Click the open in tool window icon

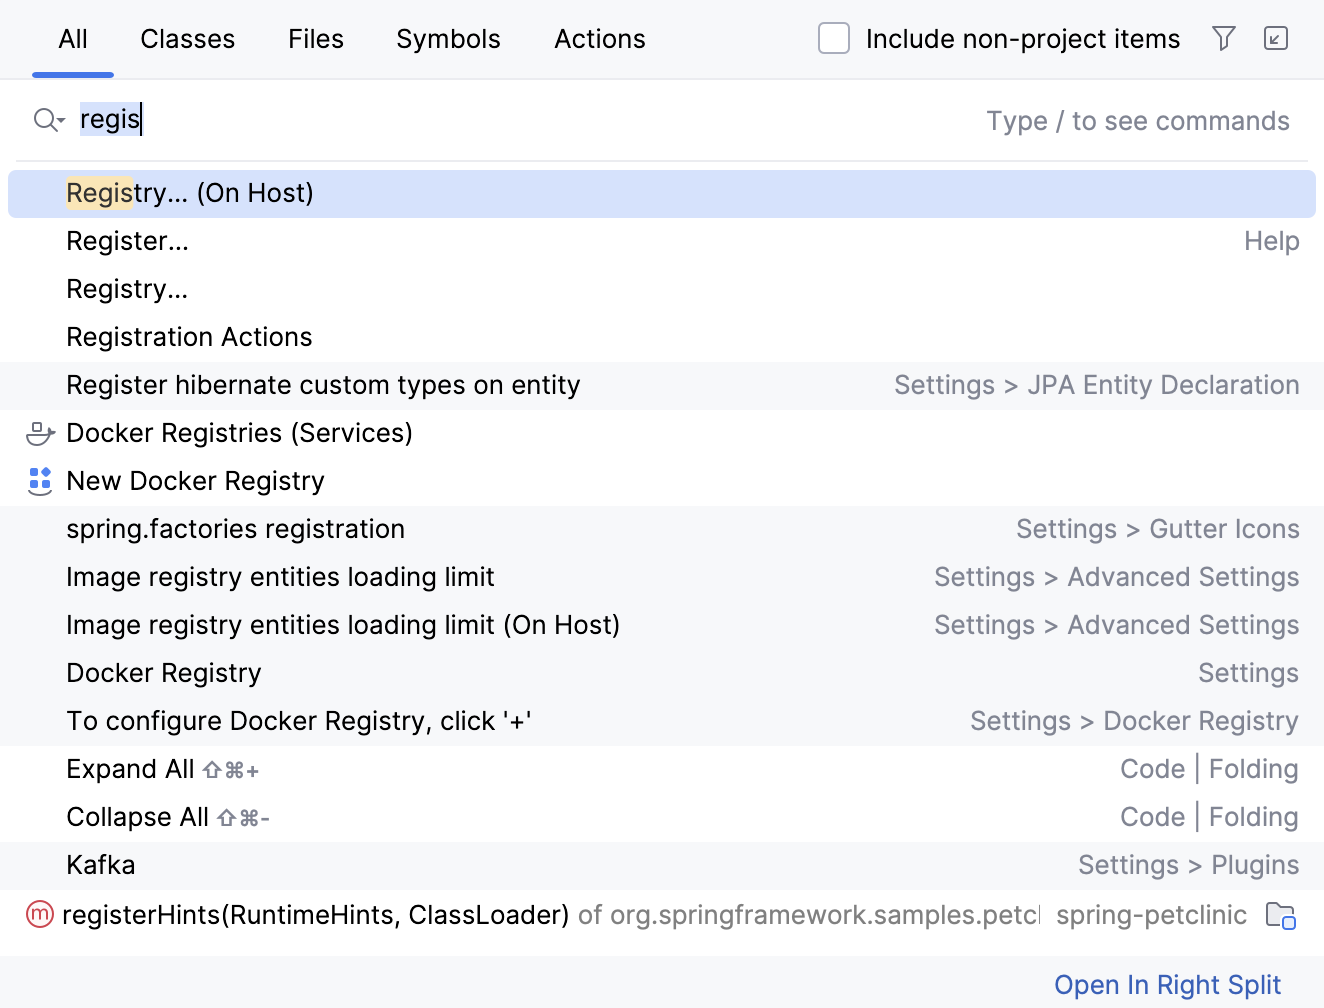[x=1276, y=39]
